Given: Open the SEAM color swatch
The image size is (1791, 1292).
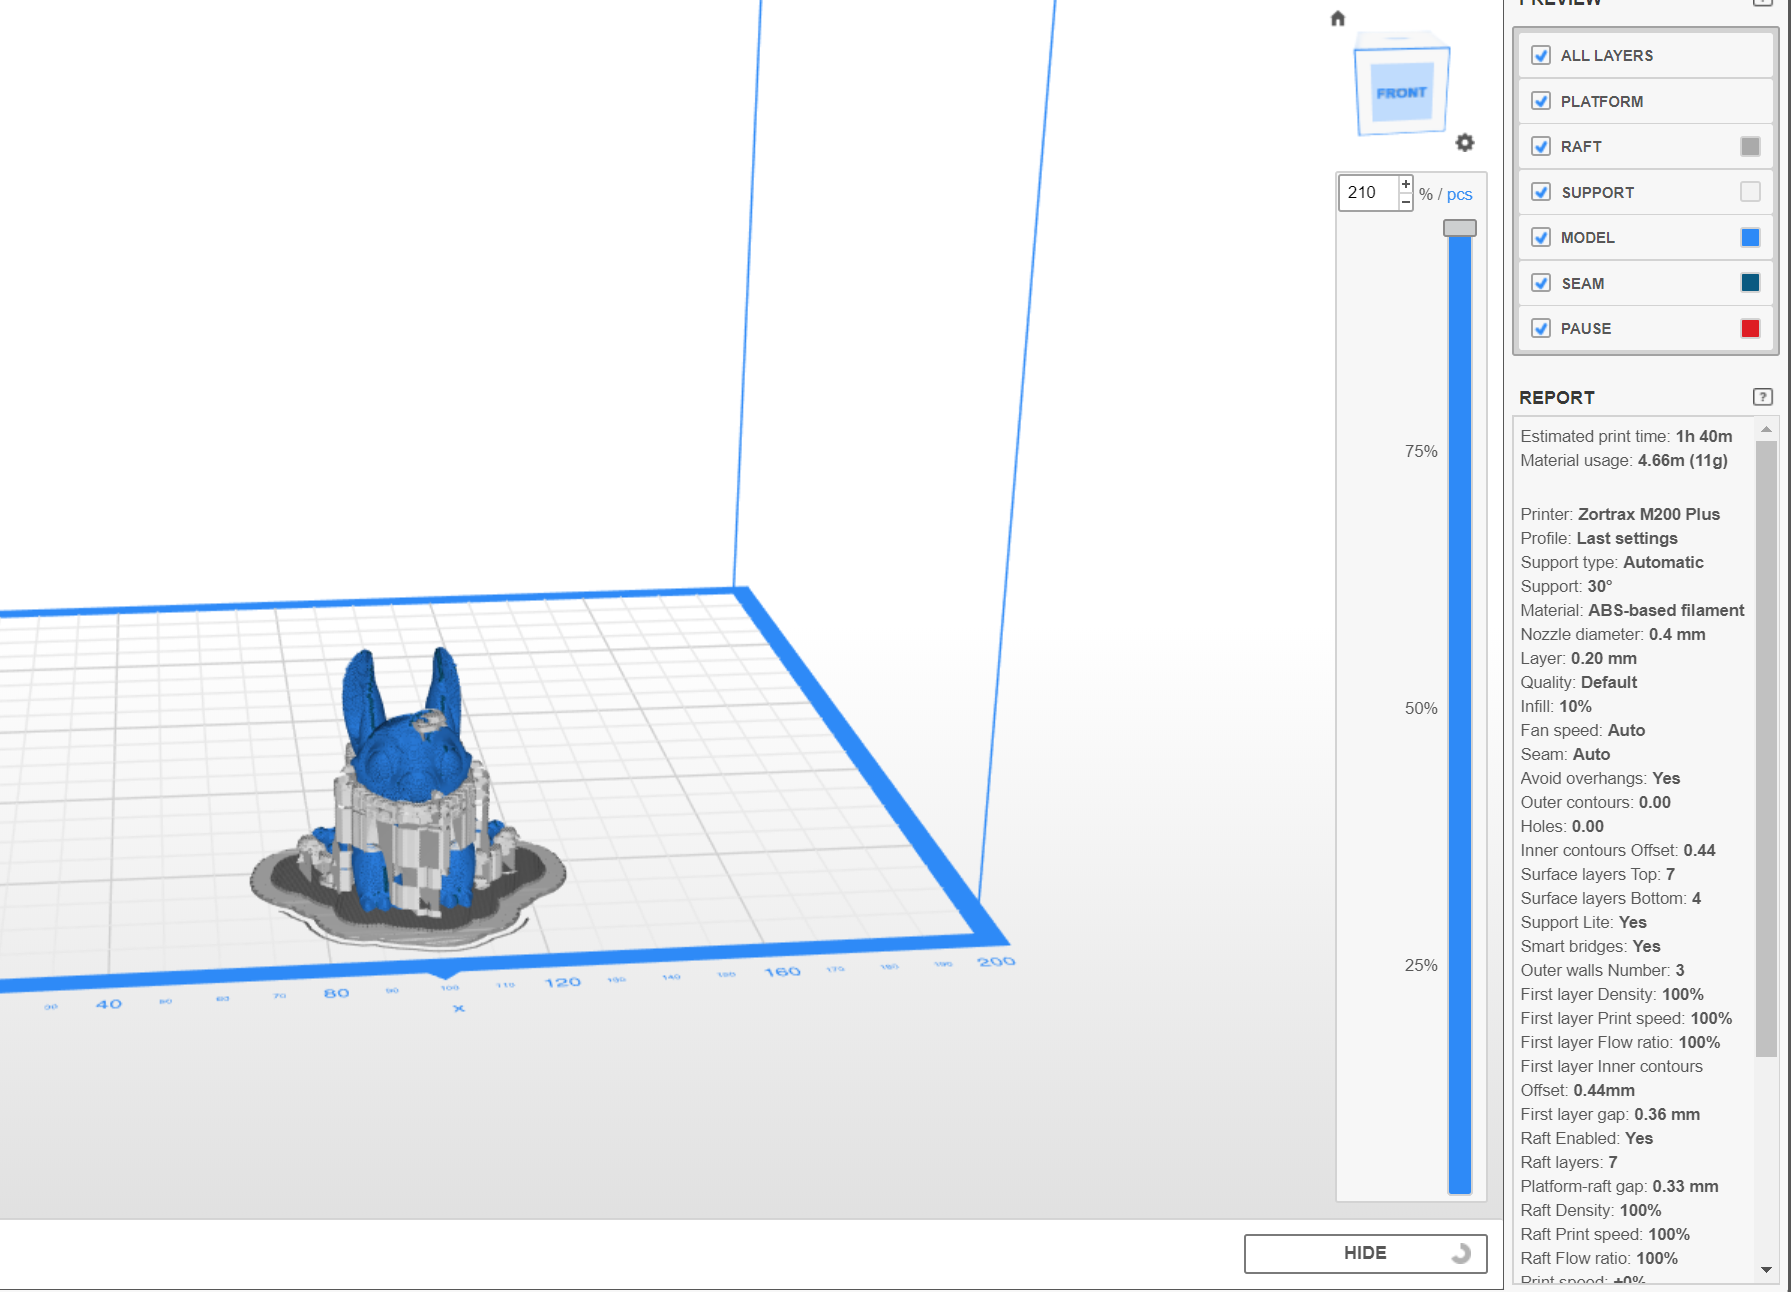Looking at the screenshot, I should 1750,283.
